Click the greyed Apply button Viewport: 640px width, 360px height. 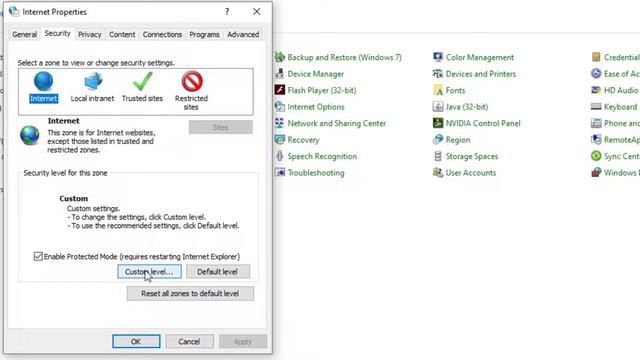click(x=243, y=342)
